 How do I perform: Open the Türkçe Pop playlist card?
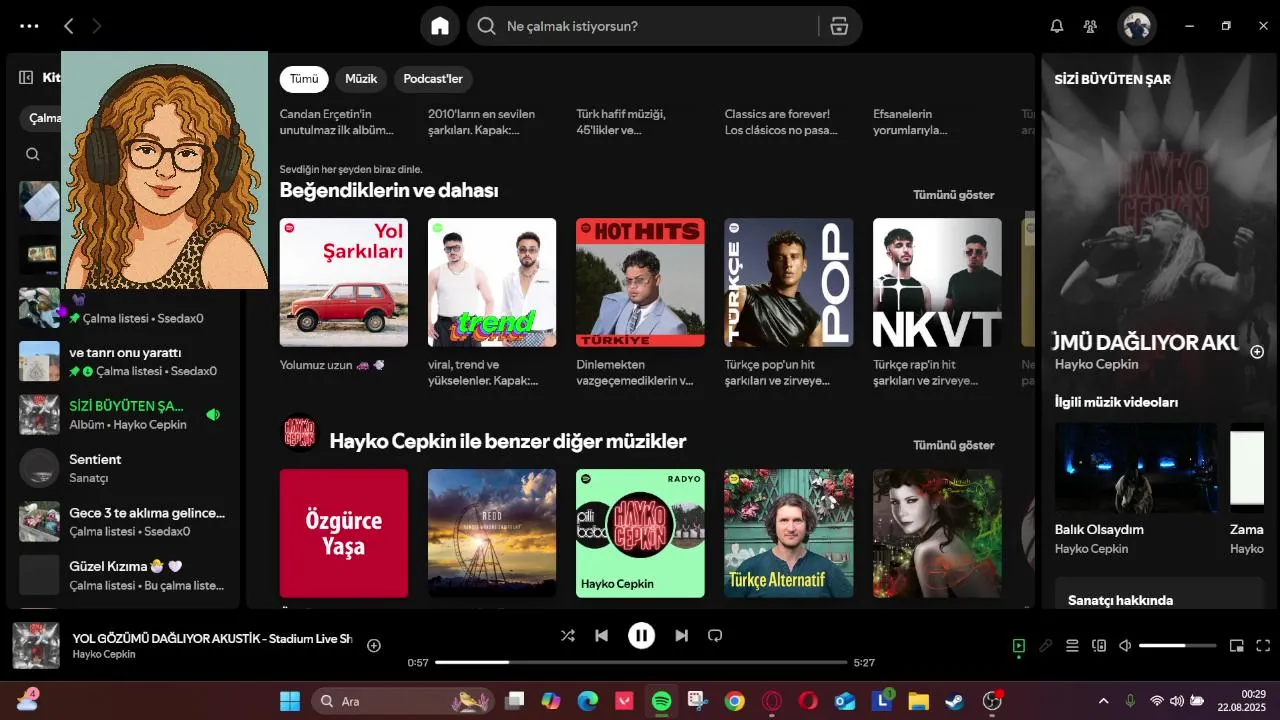point(789,282)
